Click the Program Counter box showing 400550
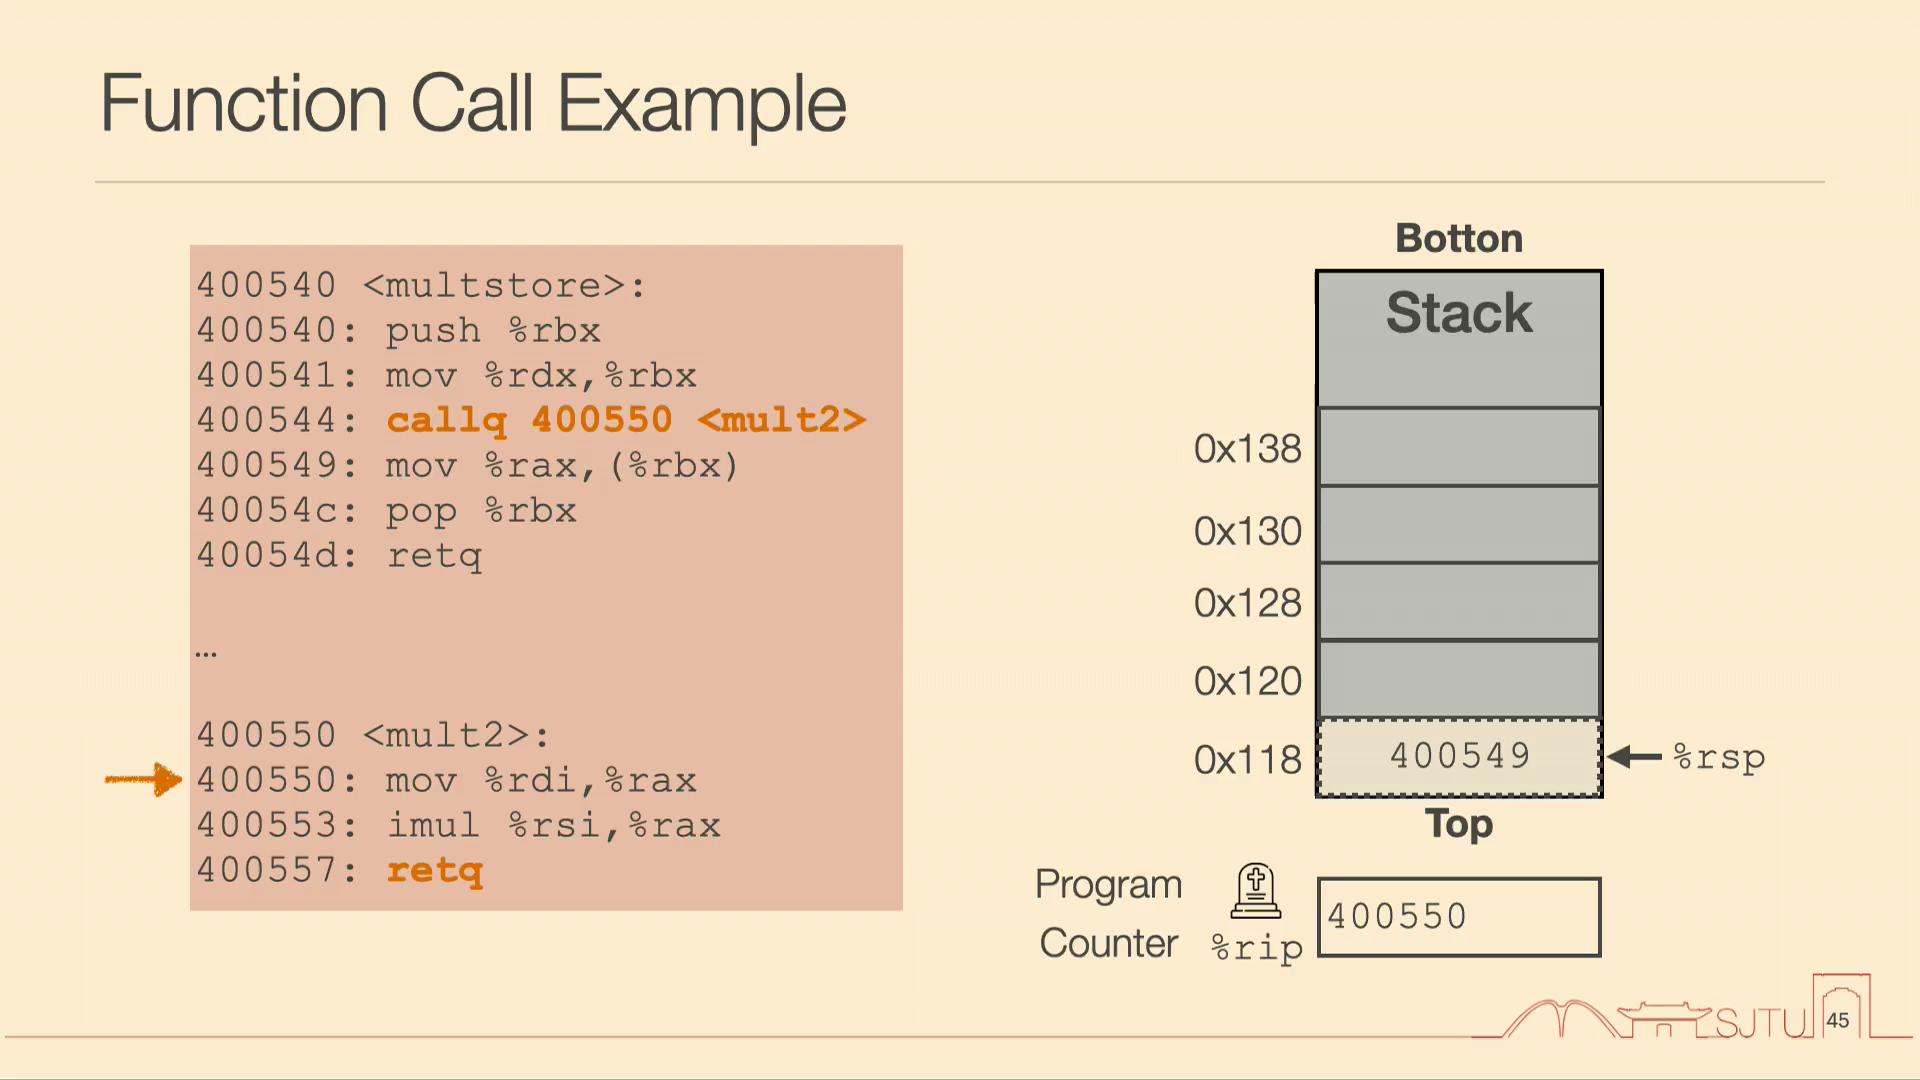 (1459, 917)
